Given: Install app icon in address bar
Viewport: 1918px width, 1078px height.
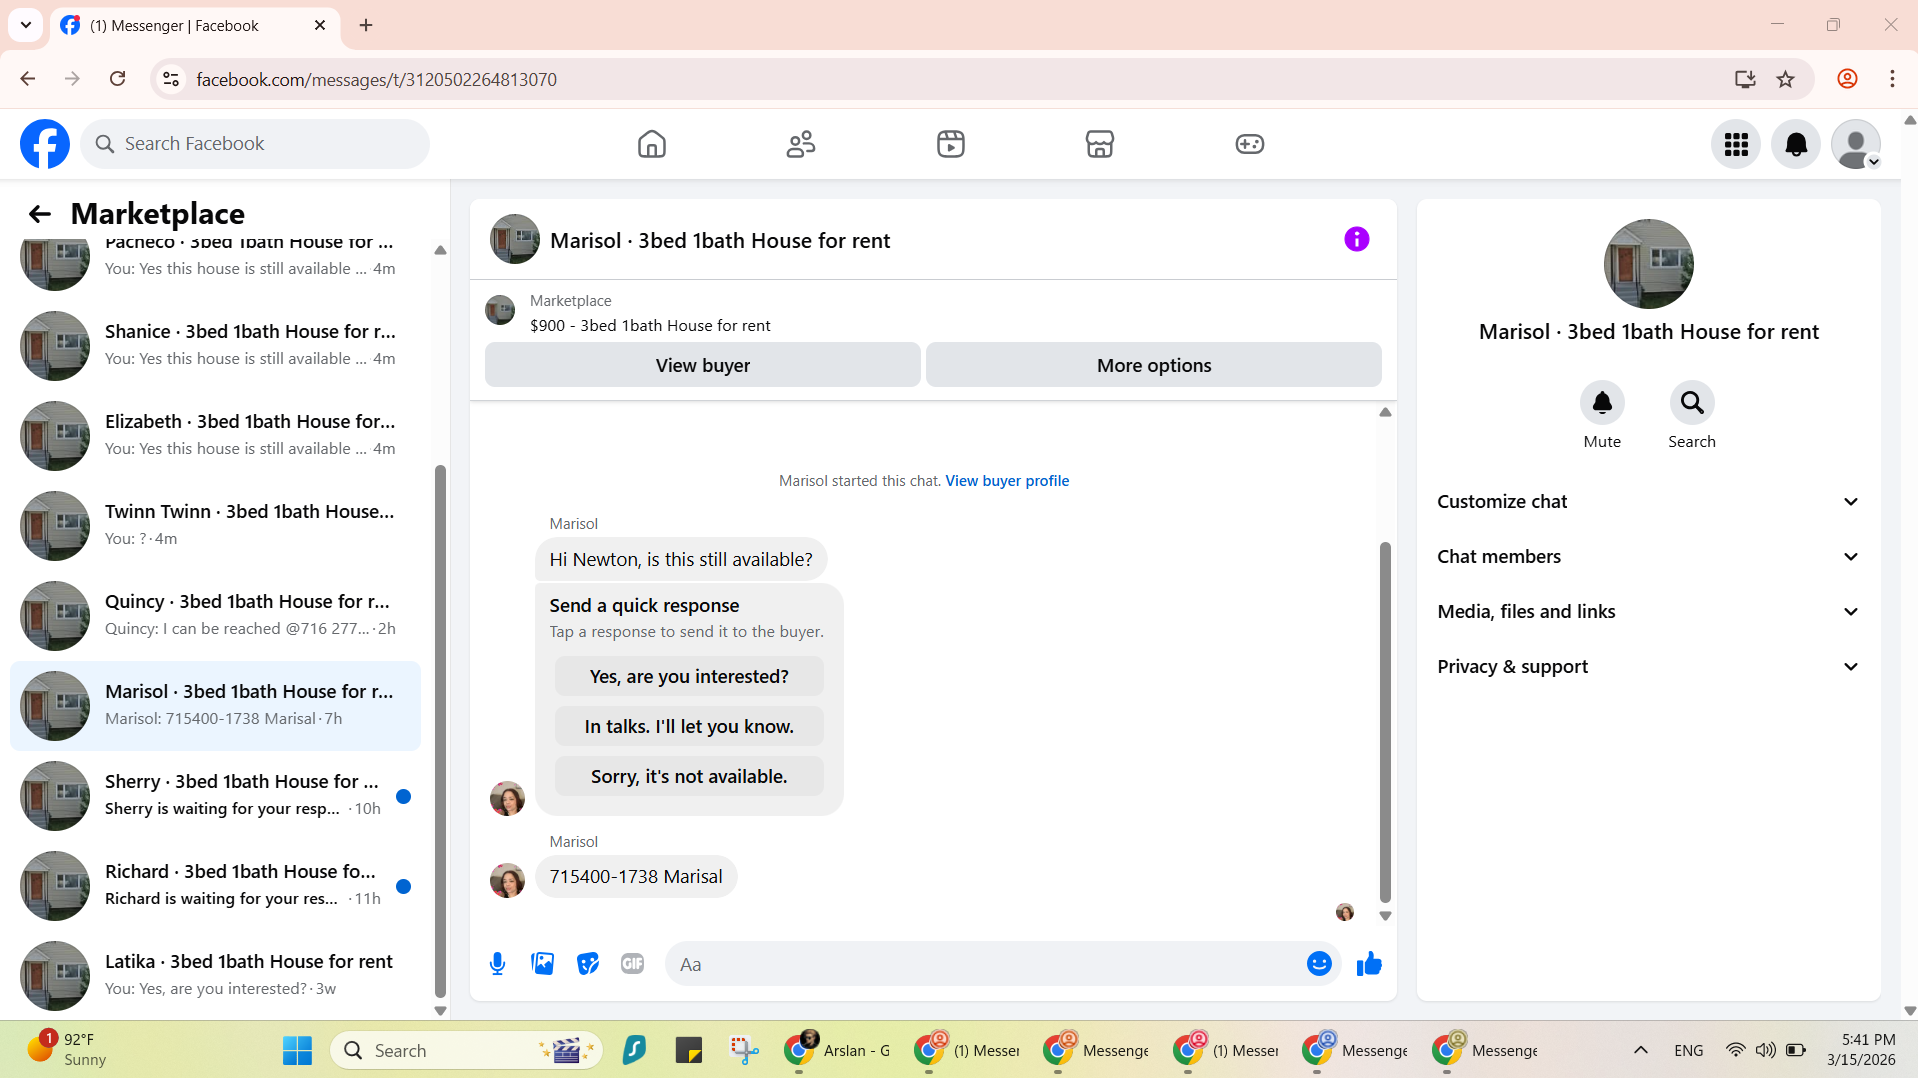Looking at the screenshot, I should pos(1745,79).
